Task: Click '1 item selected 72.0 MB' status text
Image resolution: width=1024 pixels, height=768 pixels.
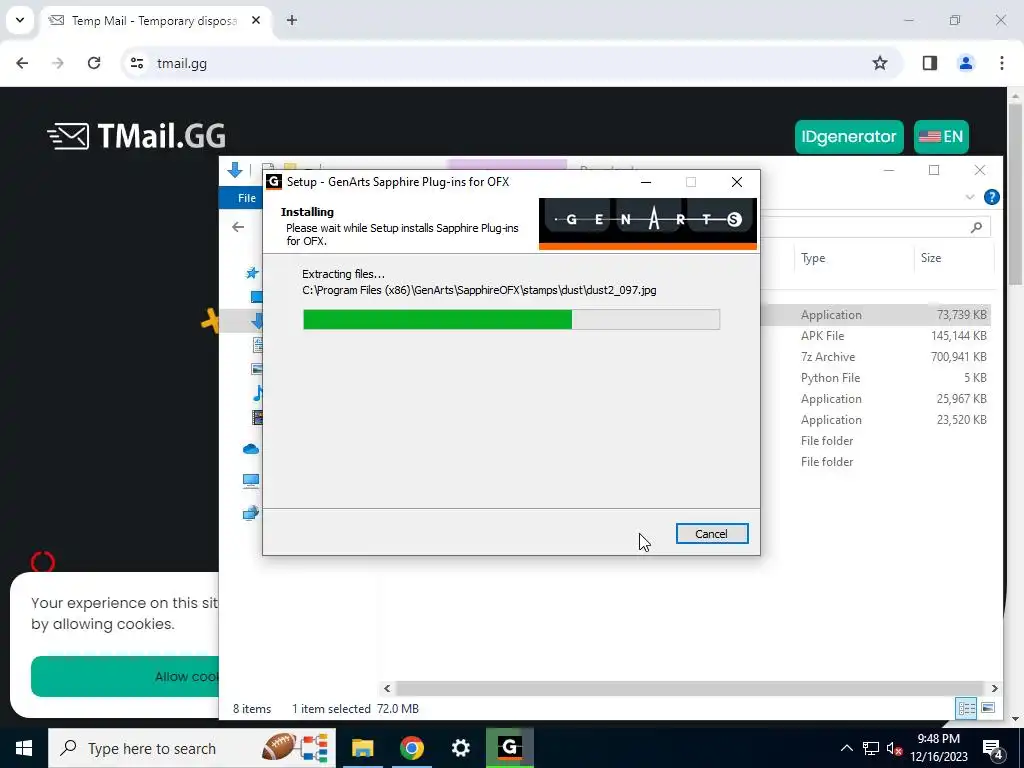Action: pyautogui.click(x=355, y=709)
